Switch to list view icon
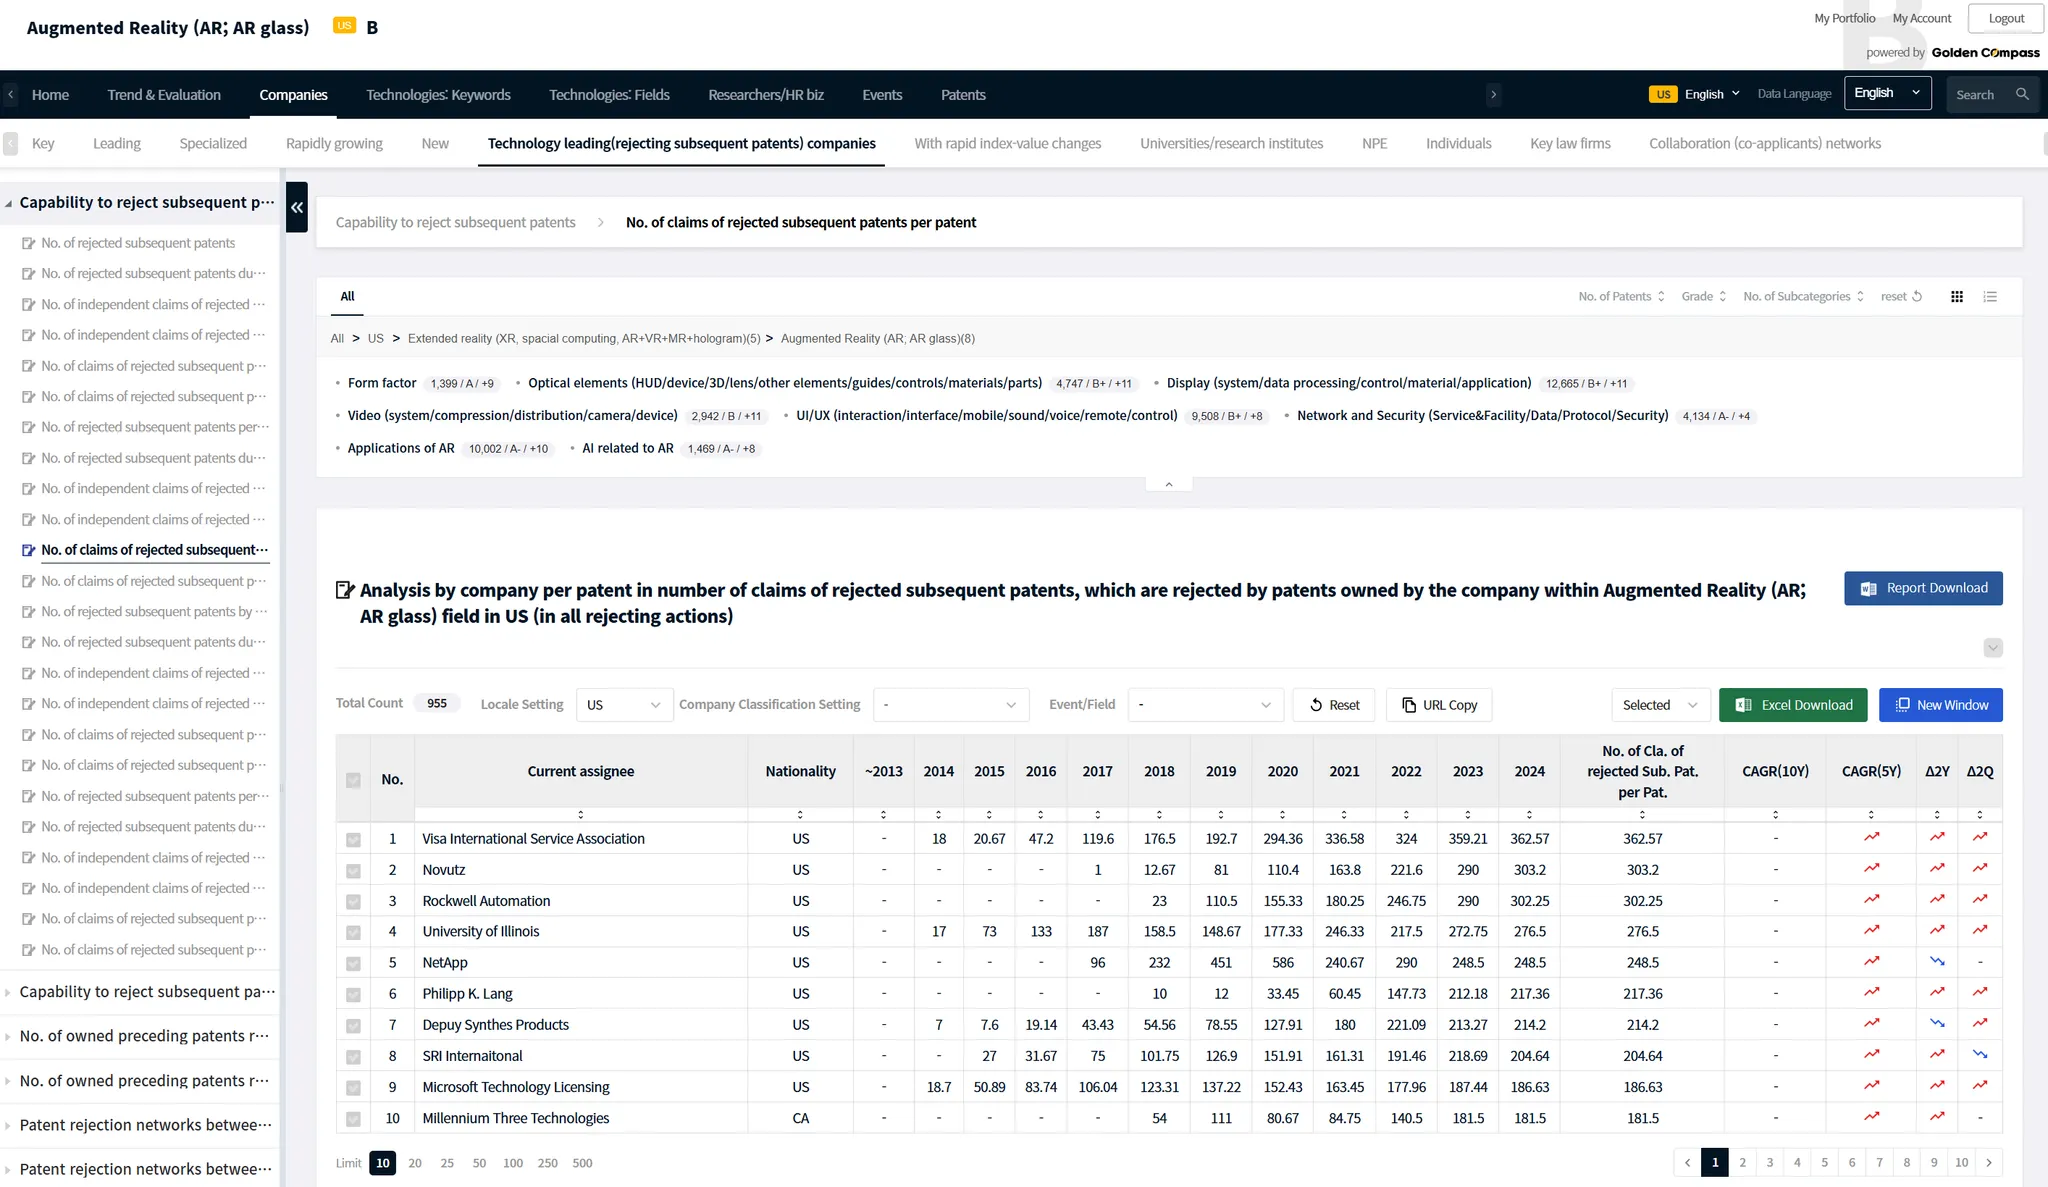 (x=1990, y=297)
